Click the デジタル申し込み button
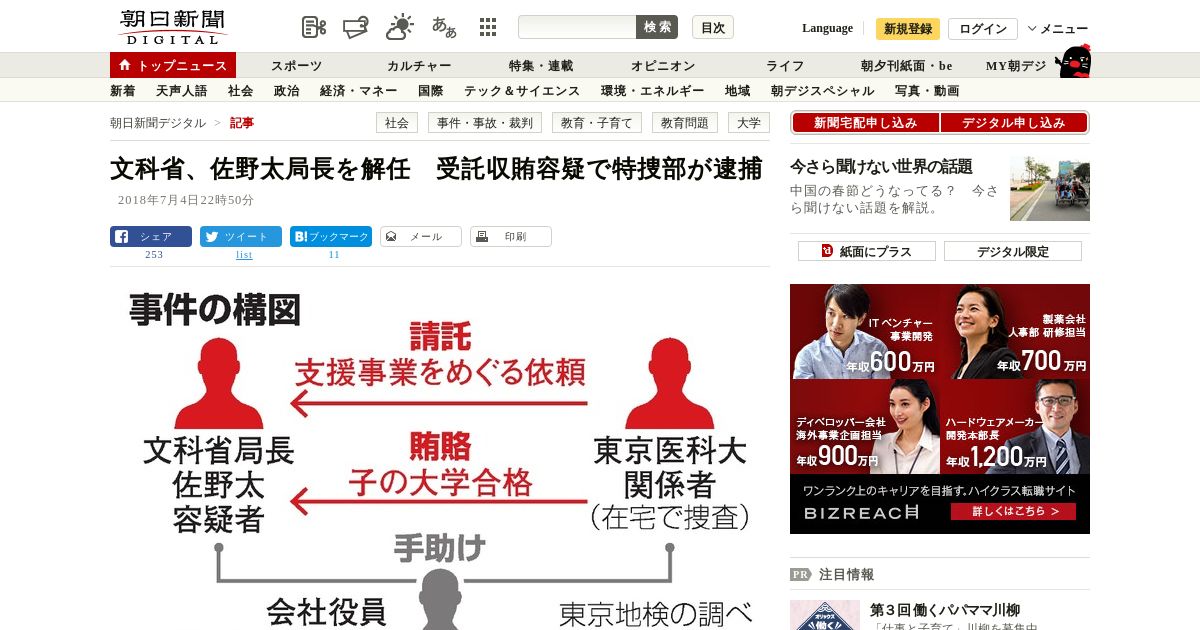Viewport: 1200px width, 630px height. coord(1014,123)
